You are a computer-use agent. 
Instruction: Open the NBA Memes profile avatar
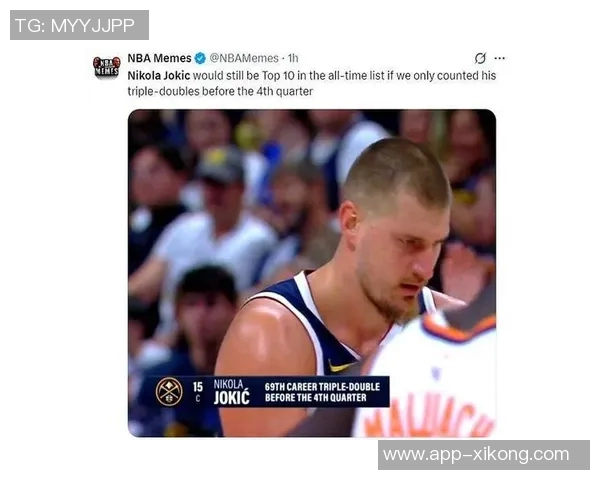point(106,67)
